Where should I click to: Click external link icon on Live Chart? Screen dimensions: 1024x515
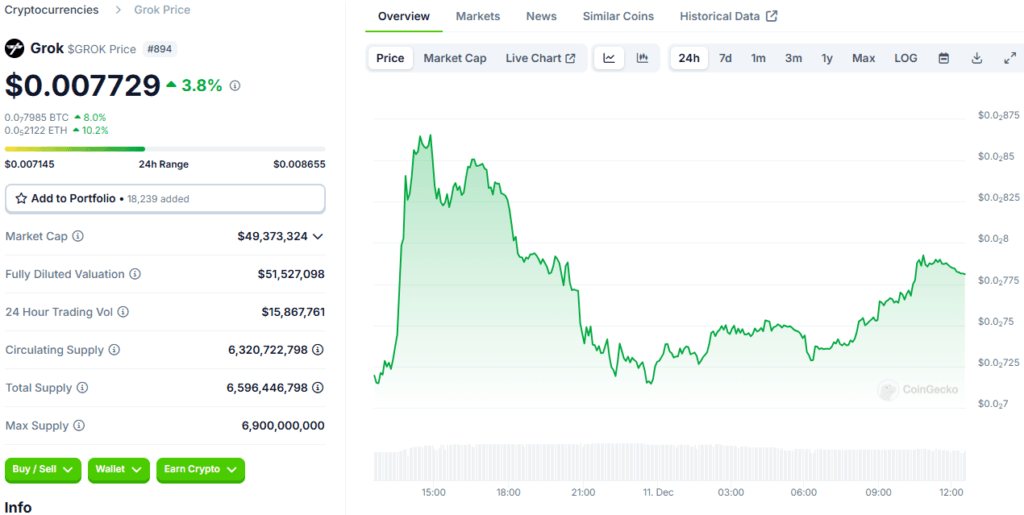570,58
